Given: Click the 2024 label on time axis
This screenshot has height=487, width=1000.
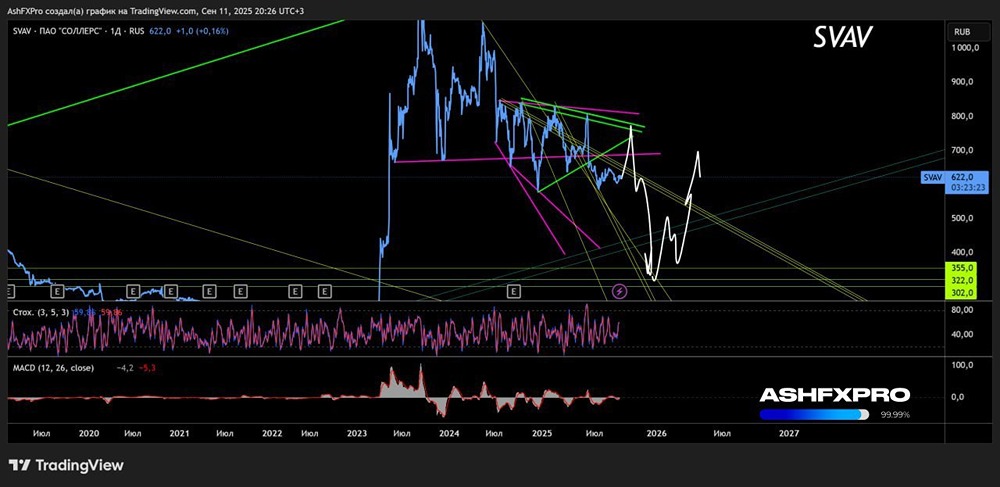Looking at the screenshot, I should 449,433.
